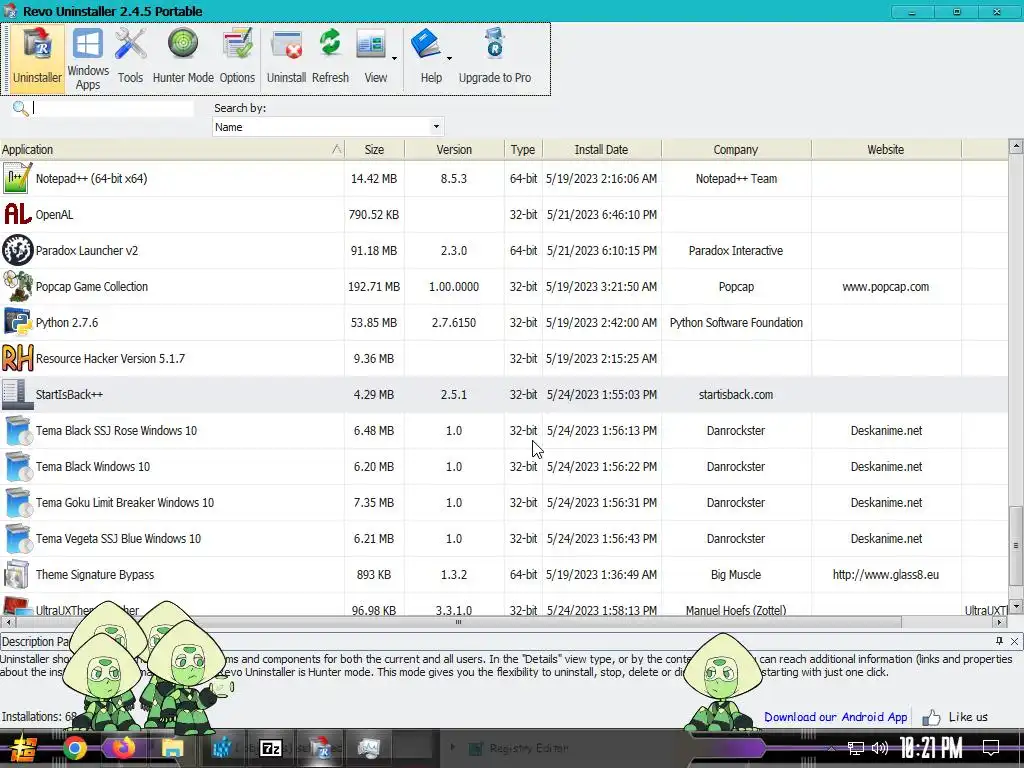Open the notification center icon
This screenshot has width=1024, height=768.
(x=991, y=748)
